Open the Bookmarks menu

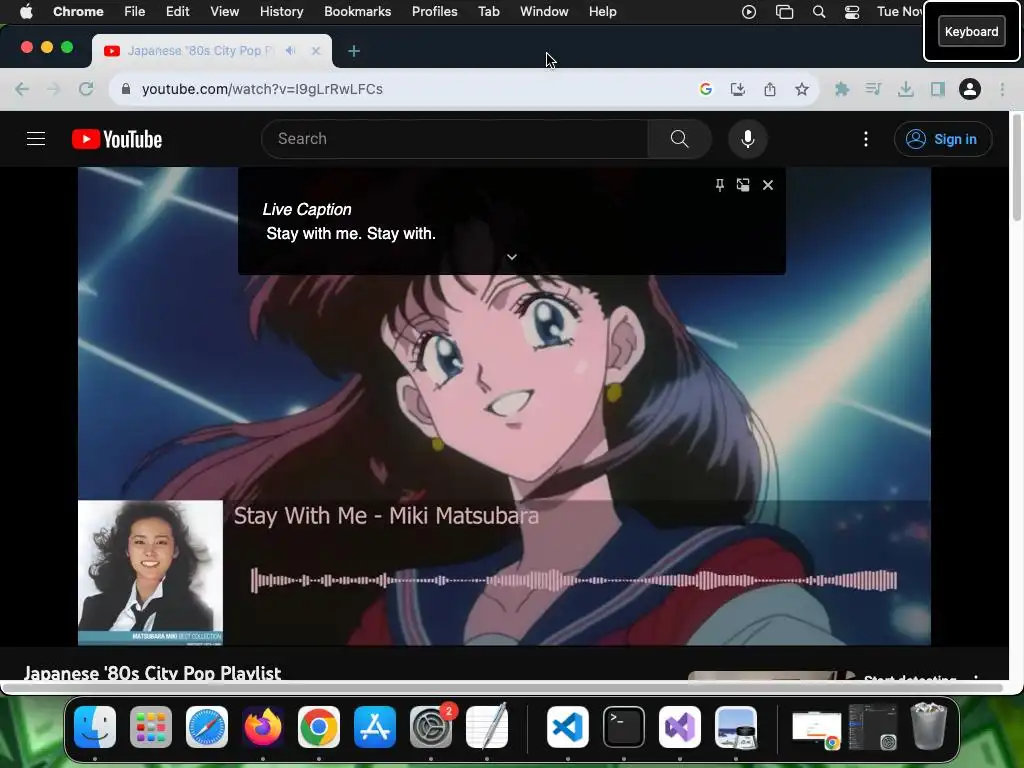357,12
